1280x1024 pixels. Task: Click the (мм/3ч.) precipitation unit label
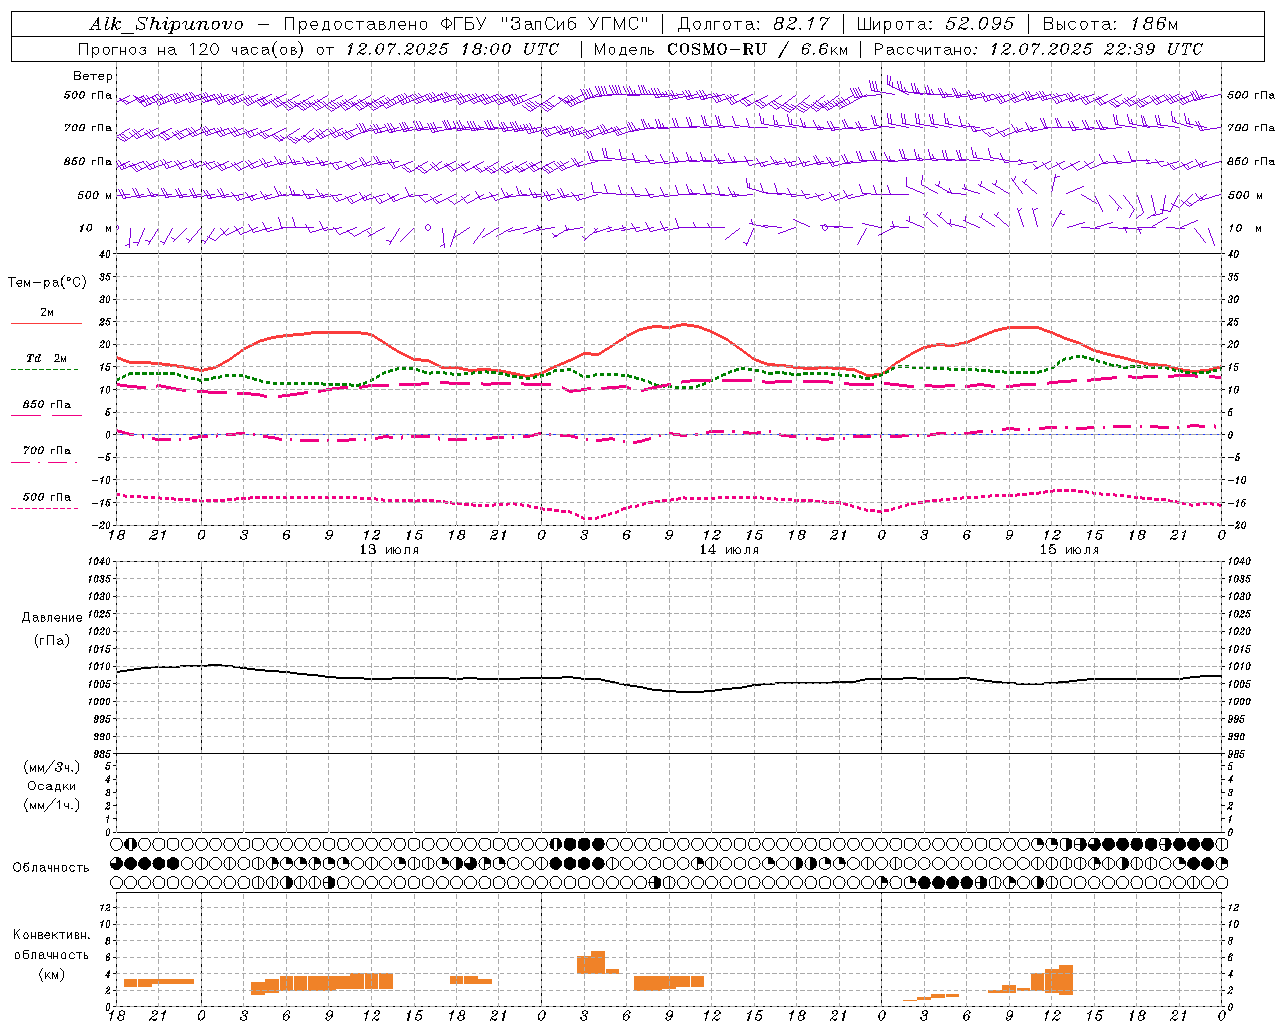[52, 767]
